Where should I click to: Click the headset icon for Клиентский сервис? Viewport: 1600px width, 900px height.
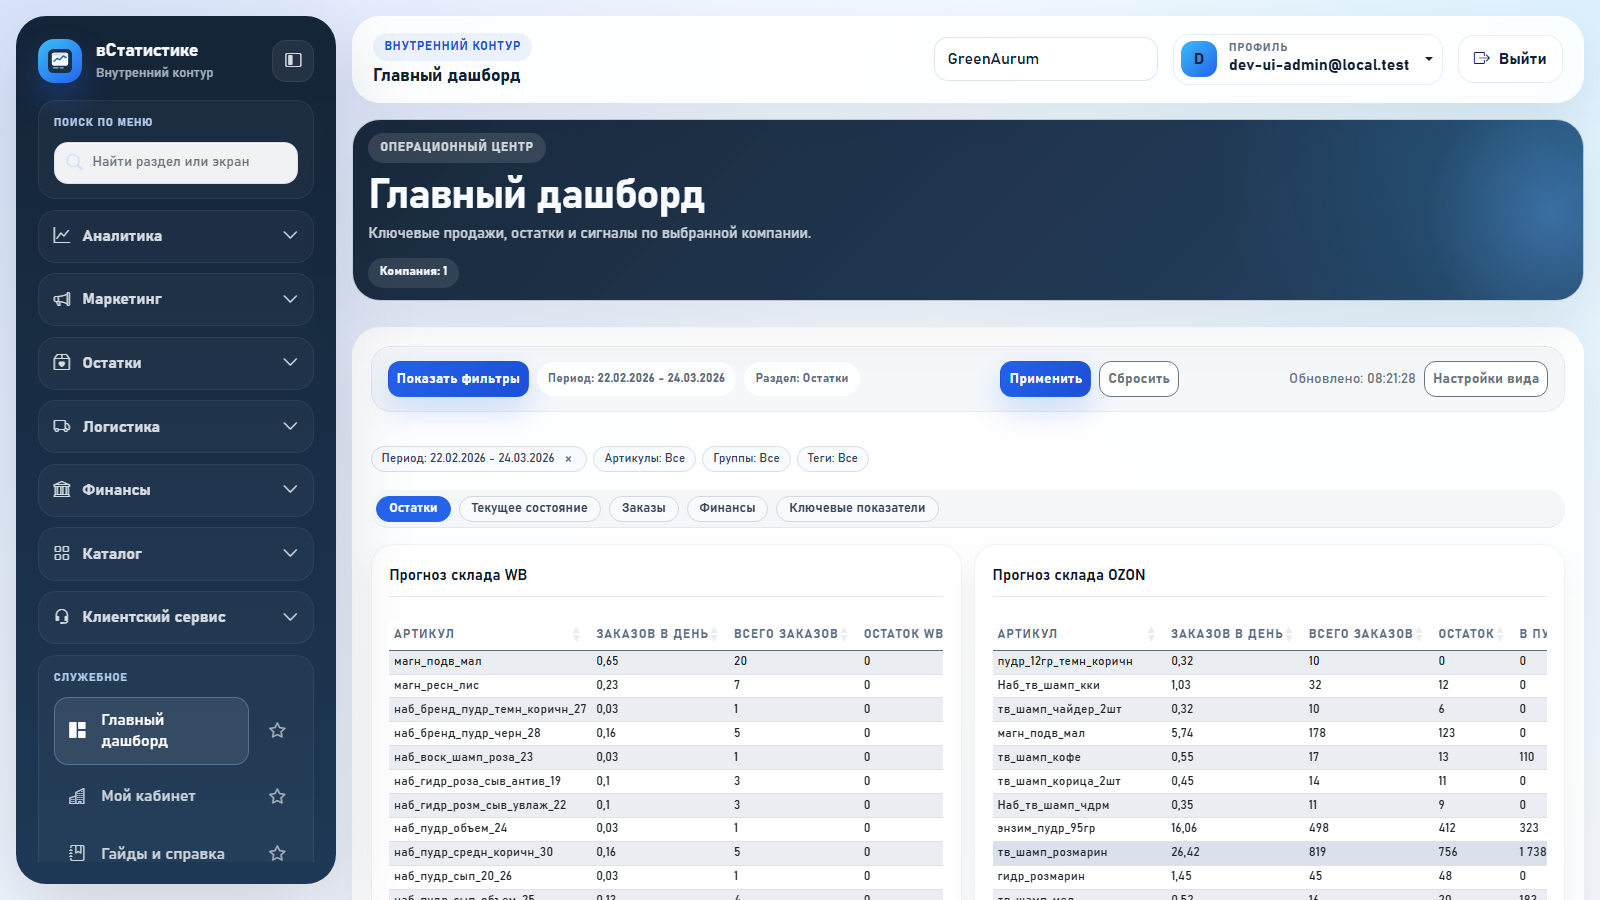point(62,617)
